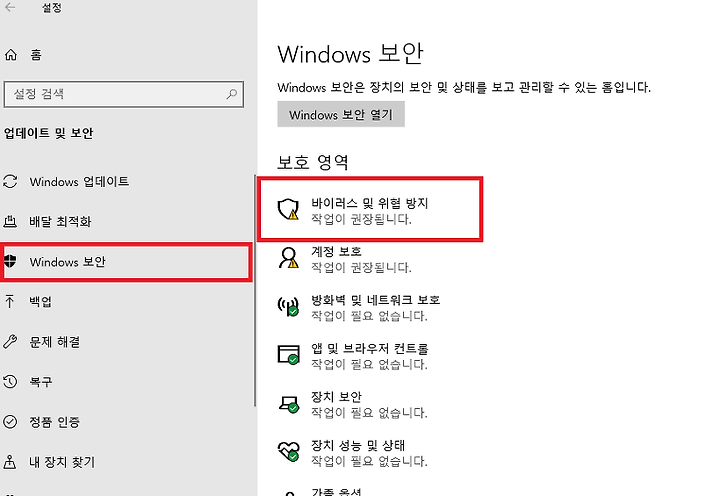Click the 문제 해결 wrench icon
The image size is (720, 496).
point(10,342)
